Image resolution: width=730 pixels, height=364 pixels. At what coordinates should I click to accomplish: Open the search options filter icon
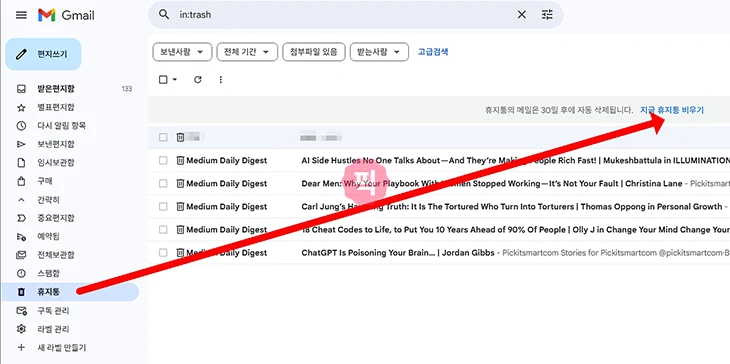[547, 15]
